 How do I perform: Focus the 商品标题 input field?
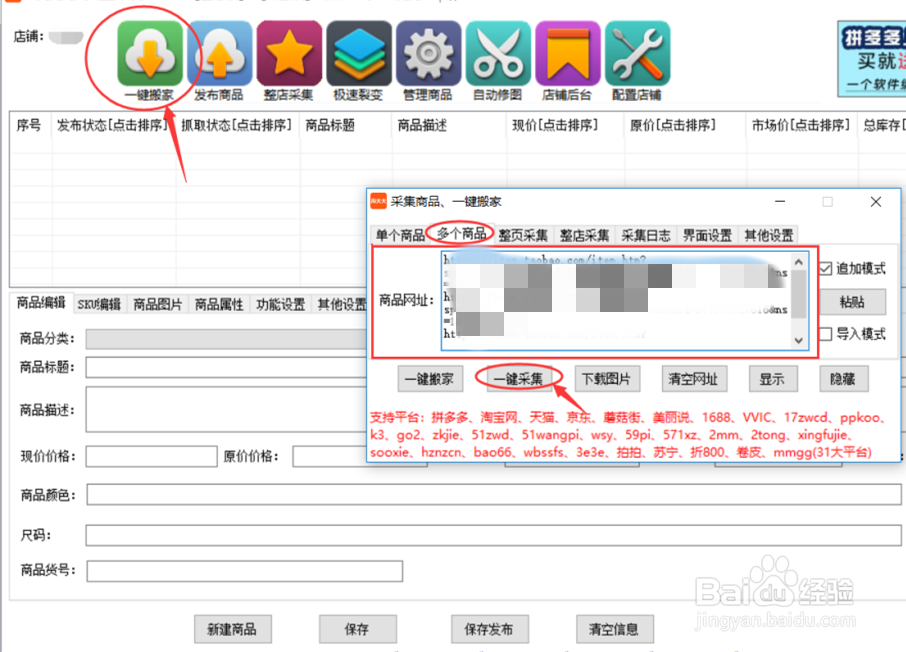226,367
